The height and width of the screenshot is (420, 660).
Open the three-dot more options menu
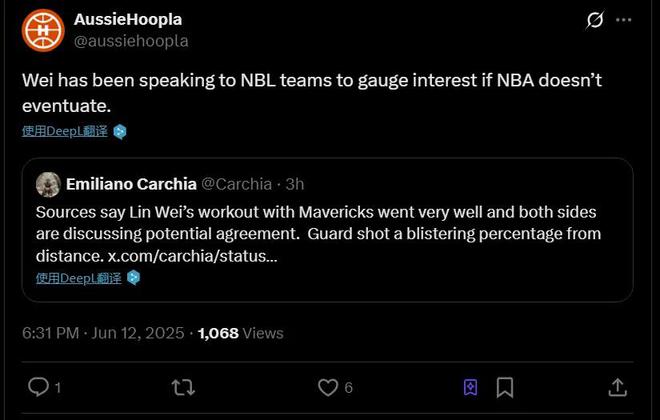pos(625,20)
